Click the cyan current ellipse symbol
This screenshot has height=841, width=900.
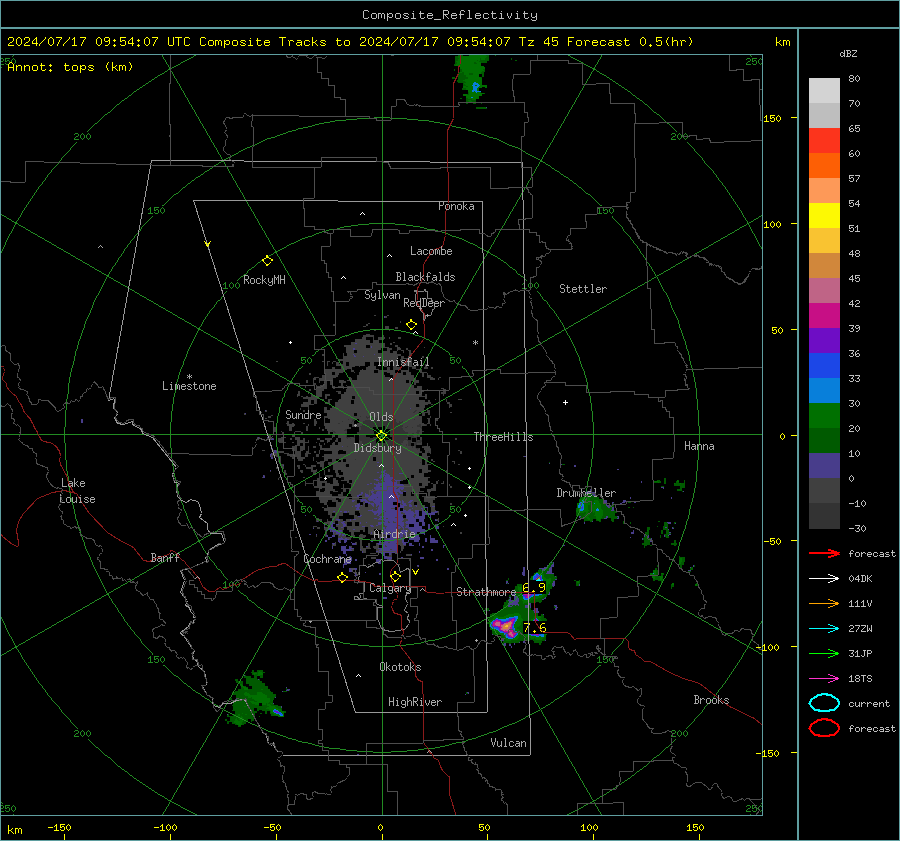point(824,703)
